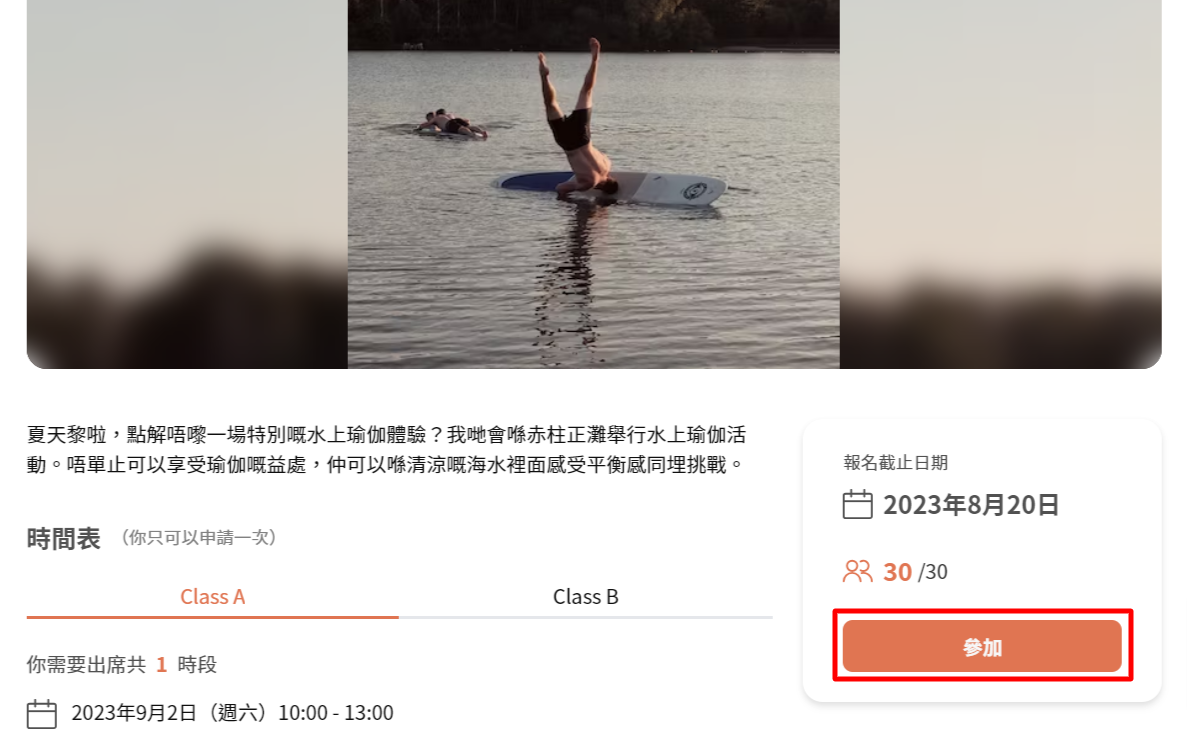Click the 2023年8月20日 deadline date text
1187x732 pixels.
[x=971, y=505]
